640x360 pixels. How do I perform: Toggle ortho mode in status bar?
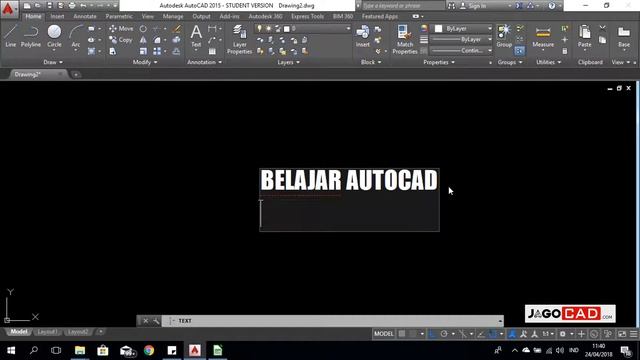(x=433, y=334)
